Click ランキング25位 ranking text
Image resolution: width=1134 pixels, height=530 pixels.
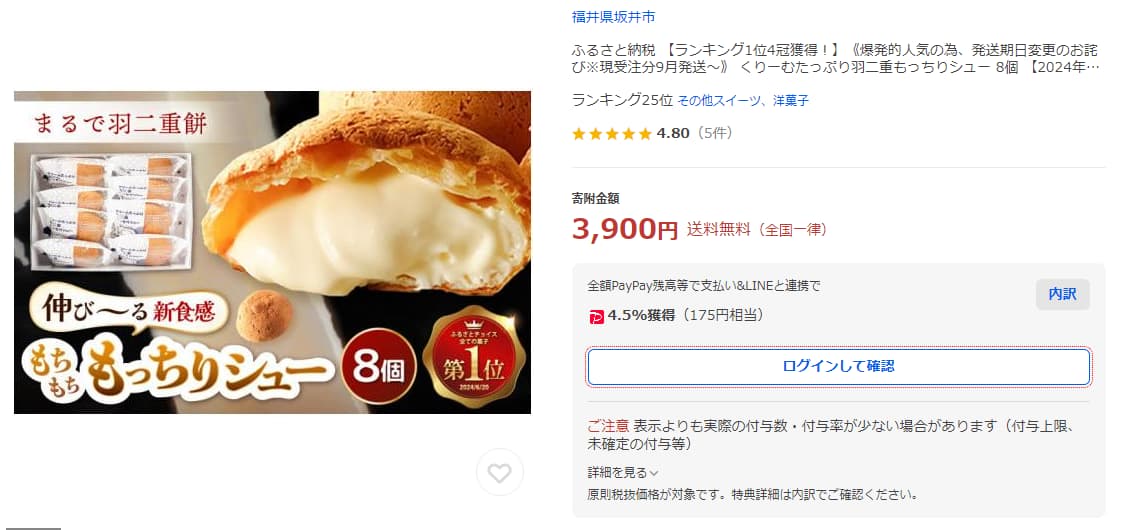tap(622, 101)
